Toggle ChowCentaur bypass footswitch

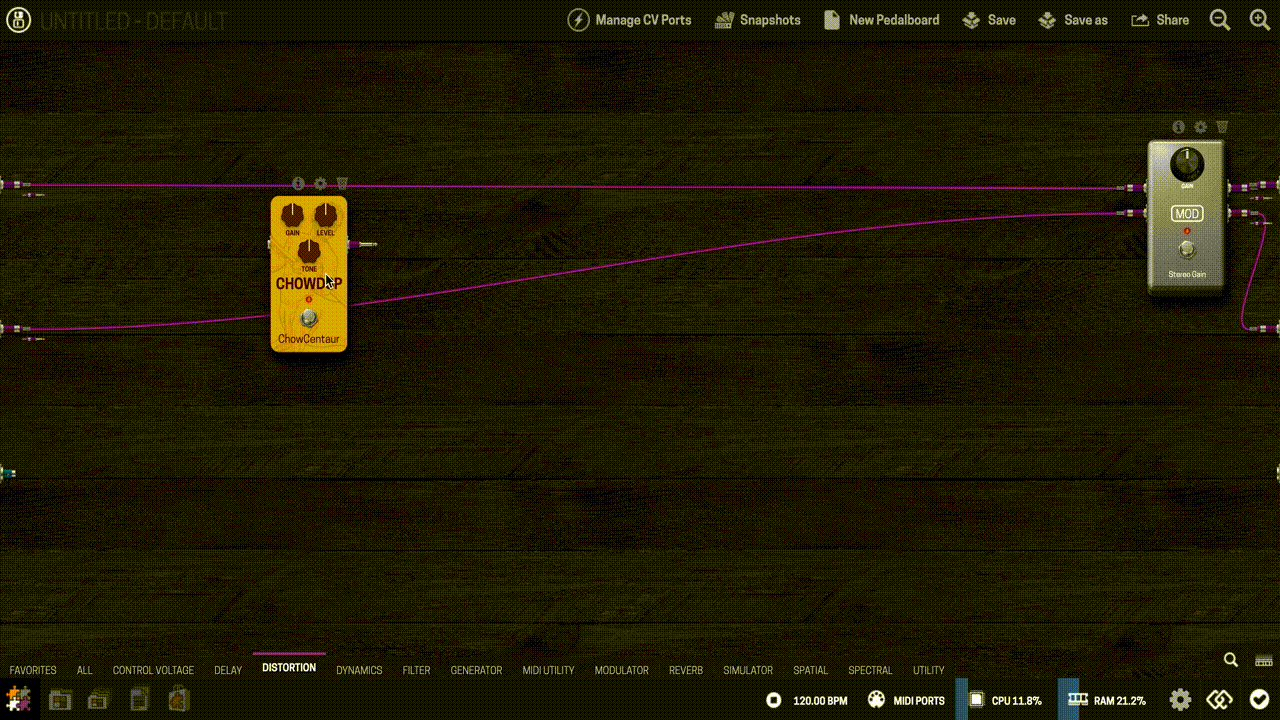(309, 319)
